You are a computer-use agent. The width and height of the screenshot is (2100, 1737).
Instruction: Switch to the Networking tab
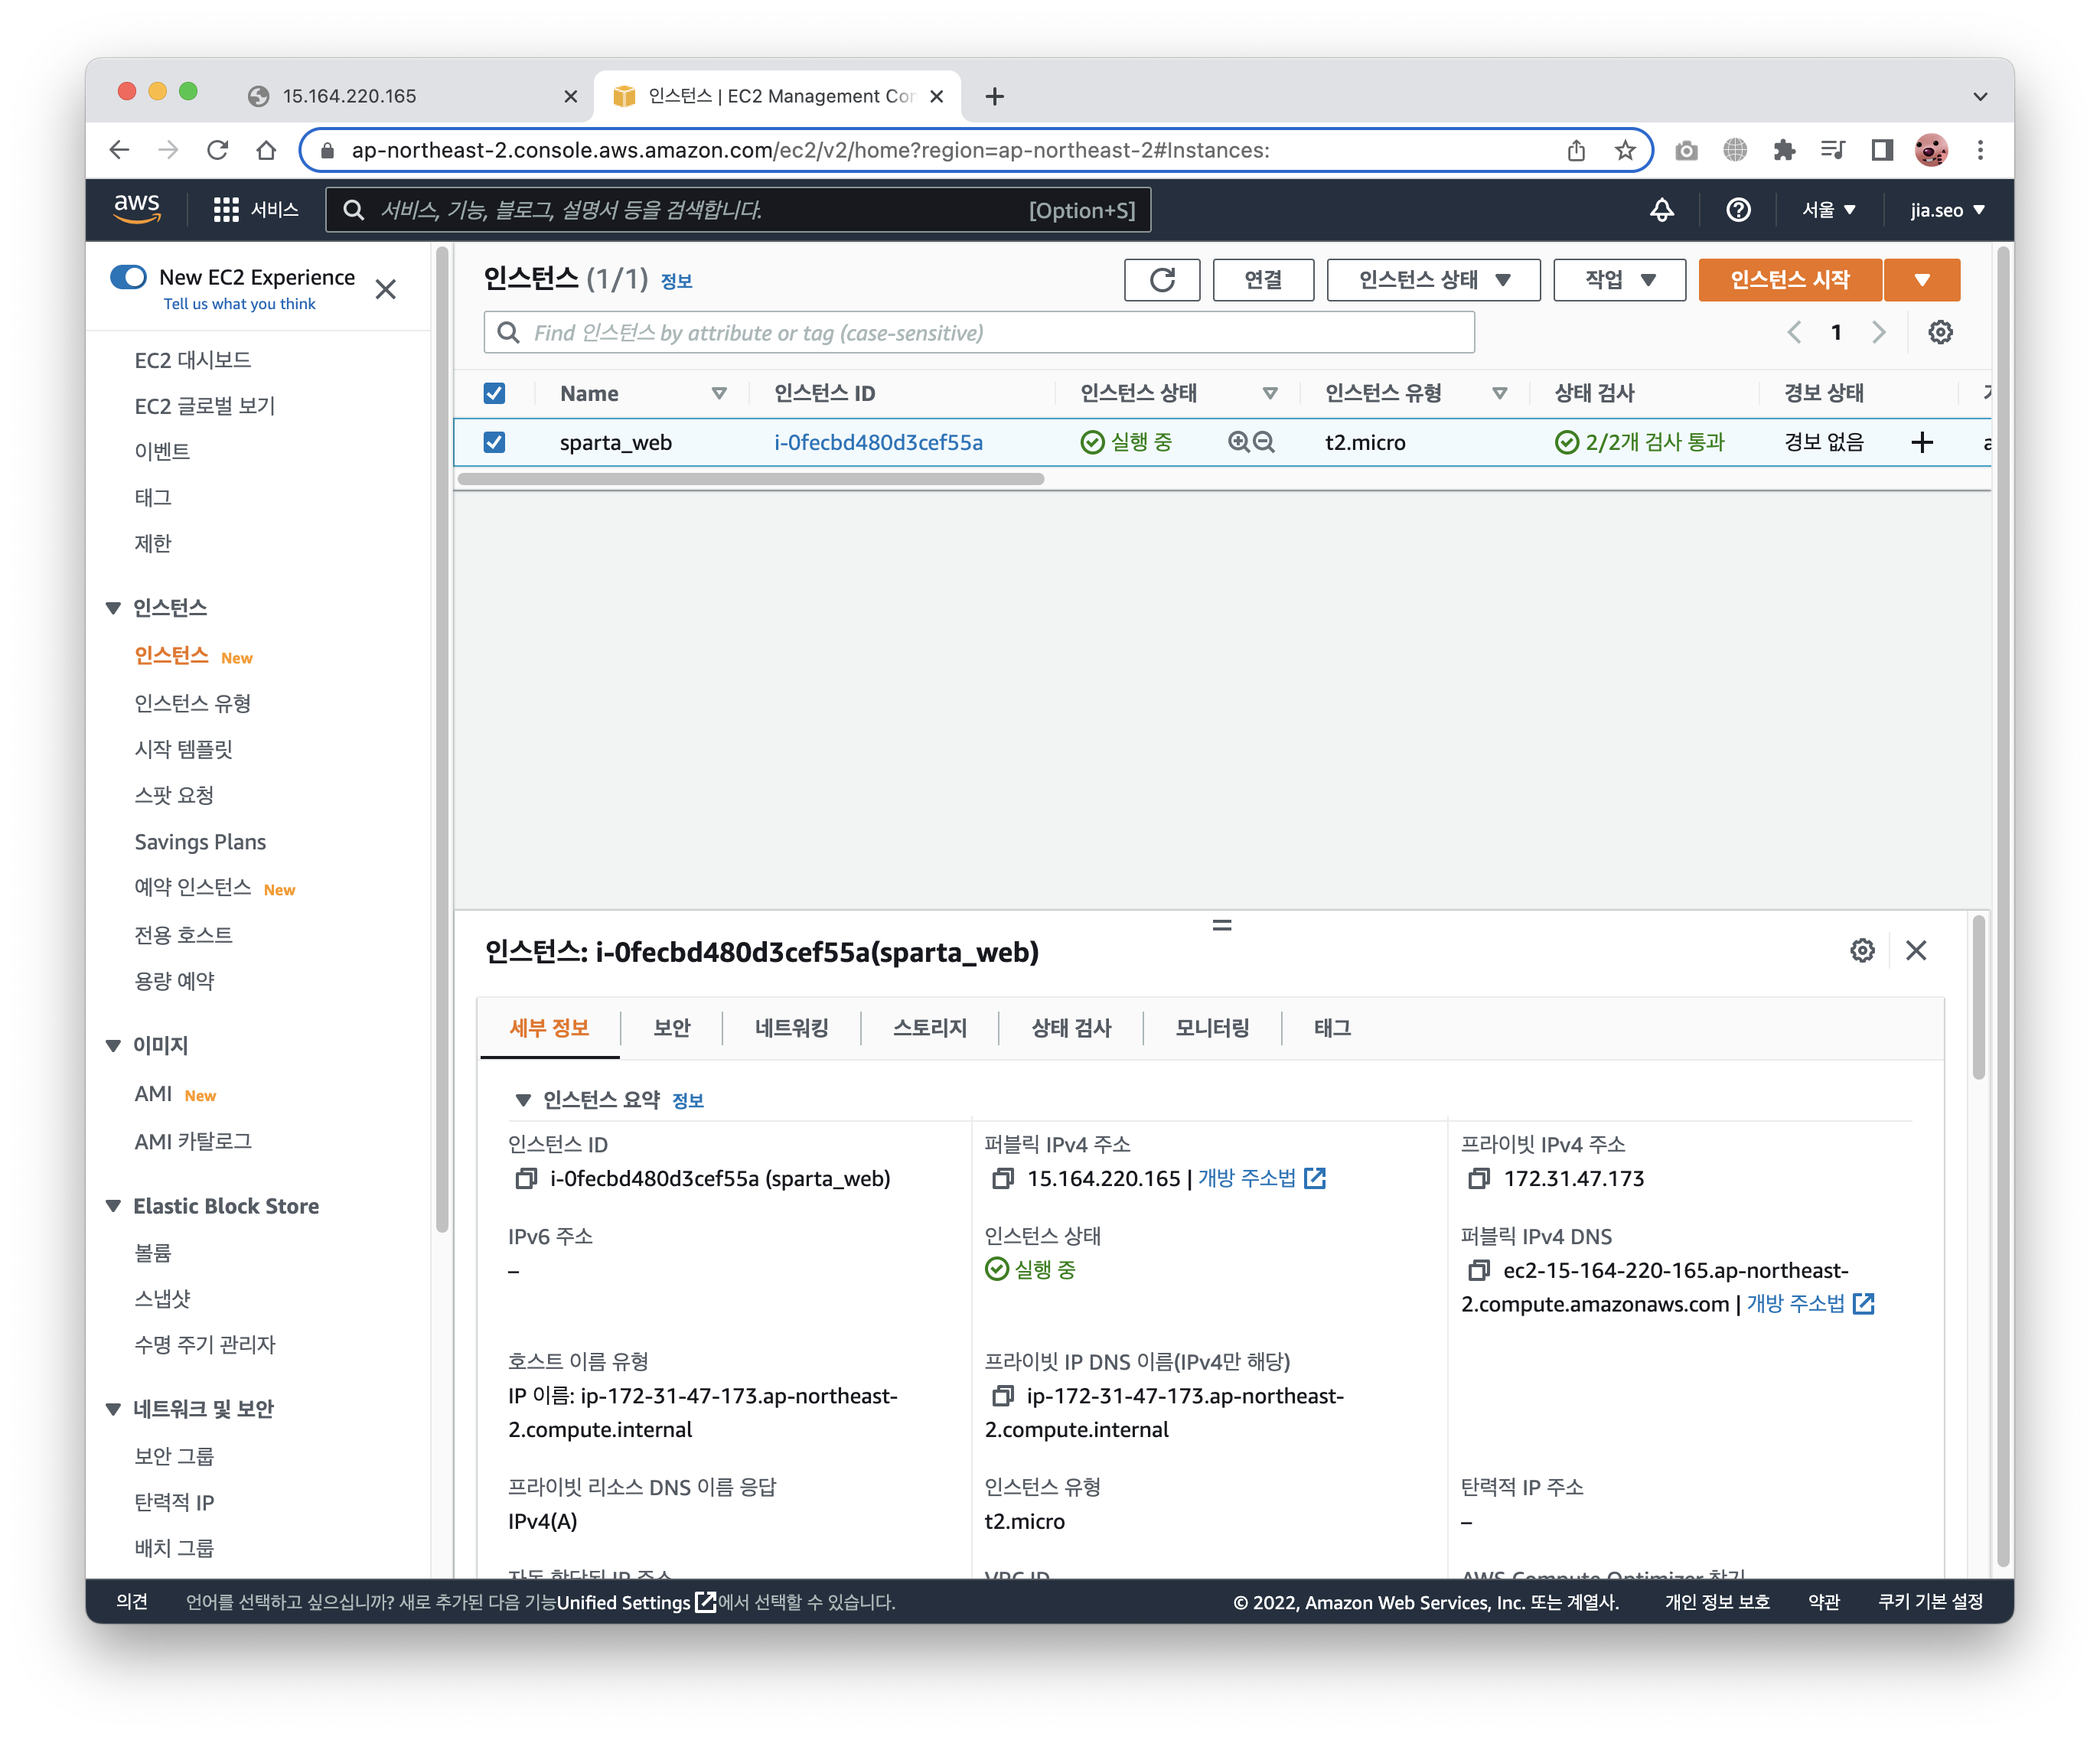click(x=791, y=1028)
